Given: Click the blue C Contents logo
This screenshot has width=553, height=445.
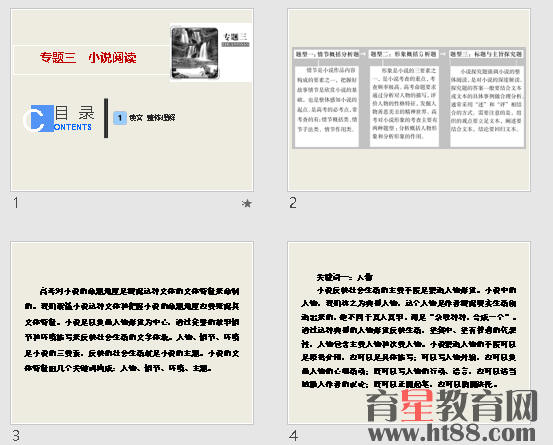Looking at the screenshot, I should 58,119.
